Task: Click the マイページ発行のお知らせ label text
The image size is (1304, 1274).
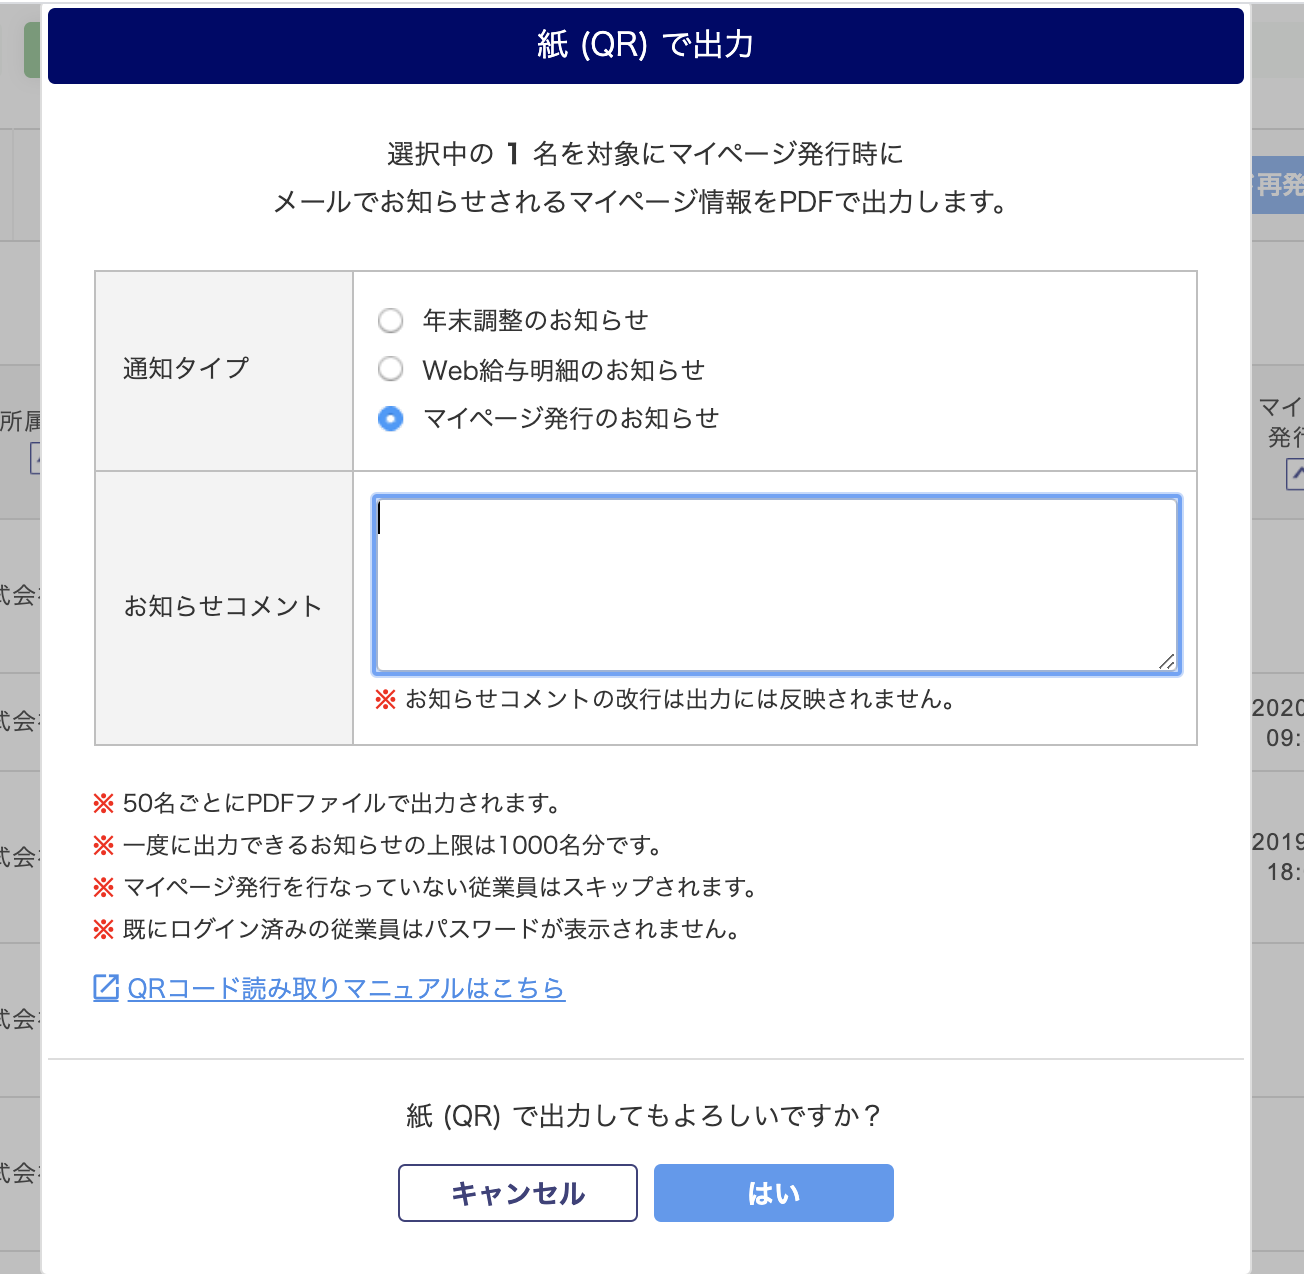Action: point(570,418)
